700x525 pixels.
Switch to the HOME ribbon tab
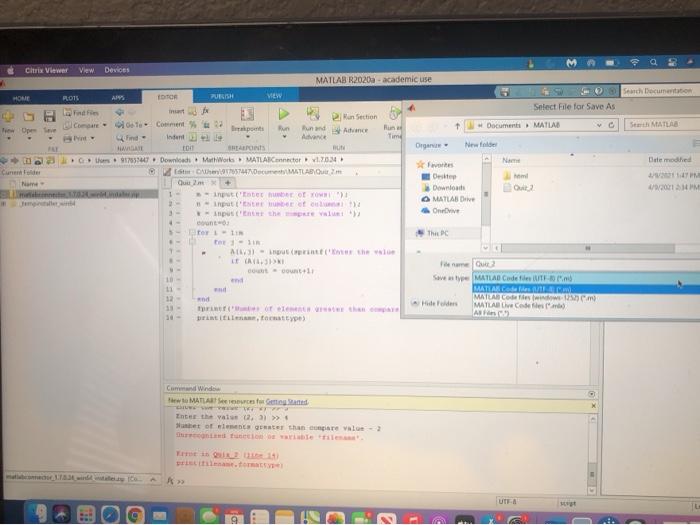21,98
